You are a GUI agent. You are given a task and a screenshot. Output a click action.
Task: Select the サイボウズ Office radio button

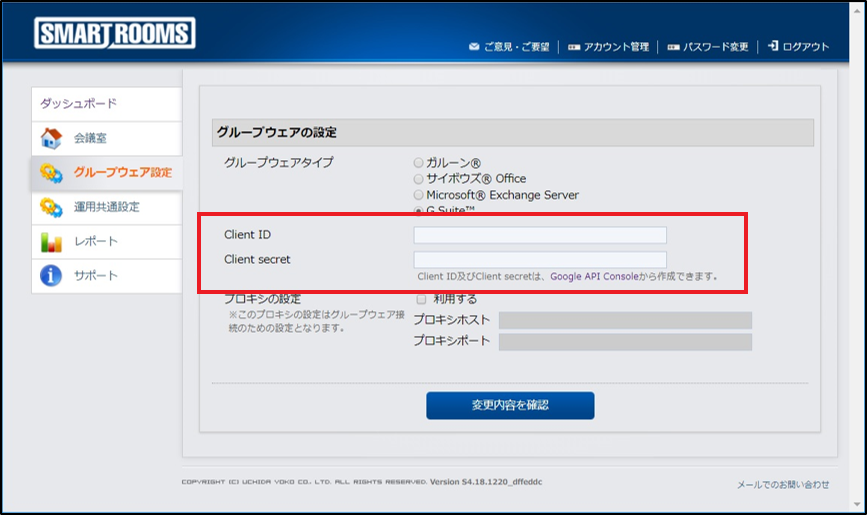coord(419,178)
